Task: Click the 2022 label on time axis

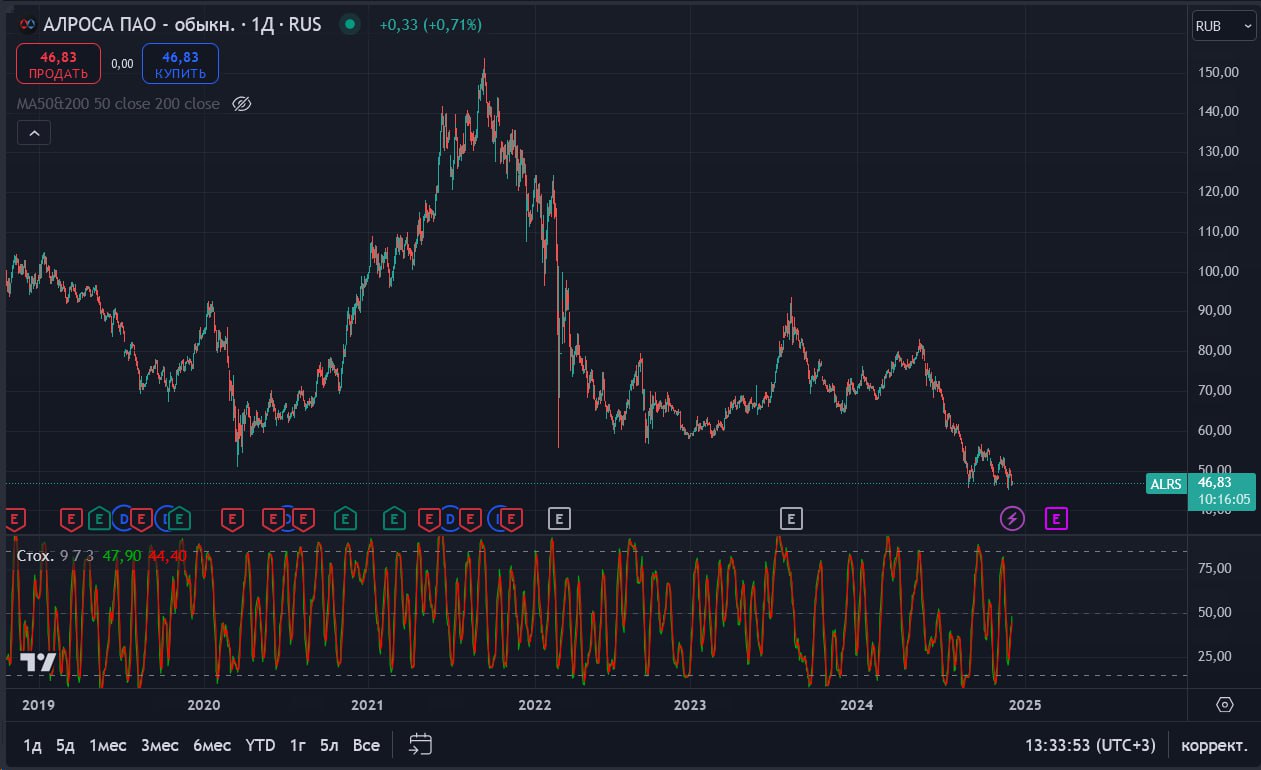Action: click(535, 705)
